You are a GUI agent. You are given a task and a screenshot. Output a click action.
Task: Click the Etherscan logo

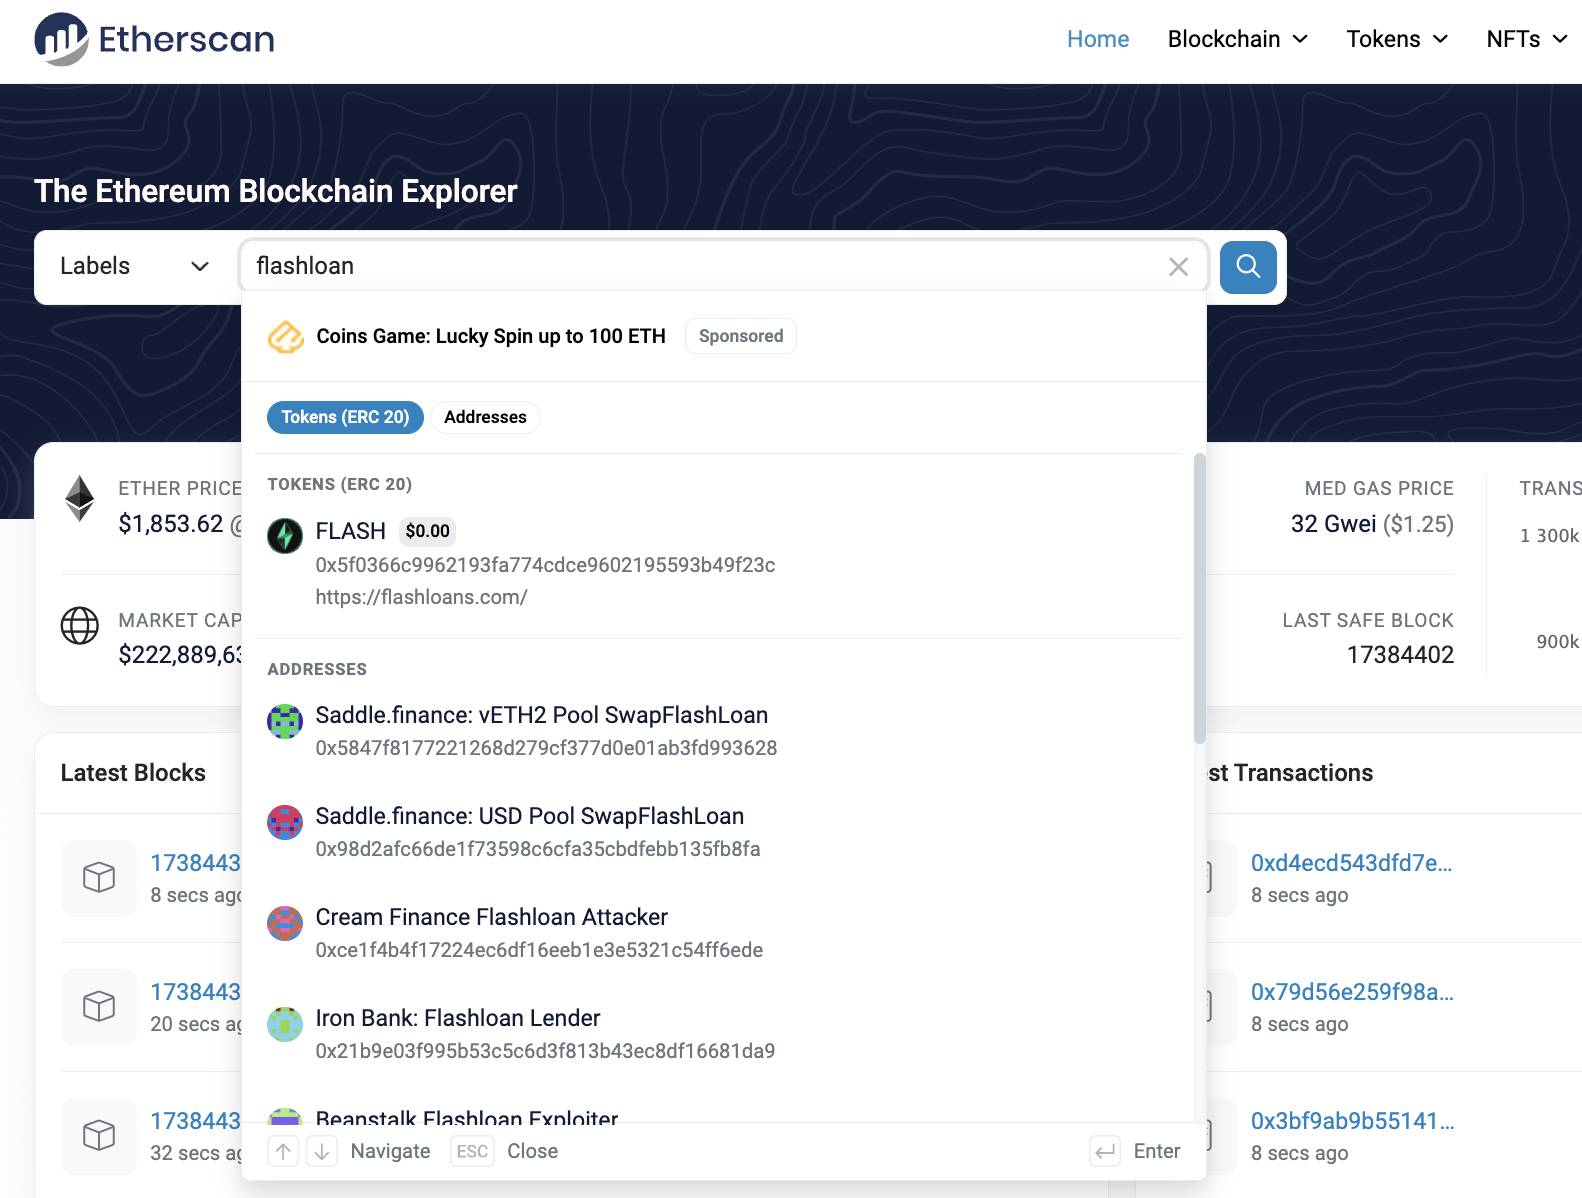pos(154,39)
